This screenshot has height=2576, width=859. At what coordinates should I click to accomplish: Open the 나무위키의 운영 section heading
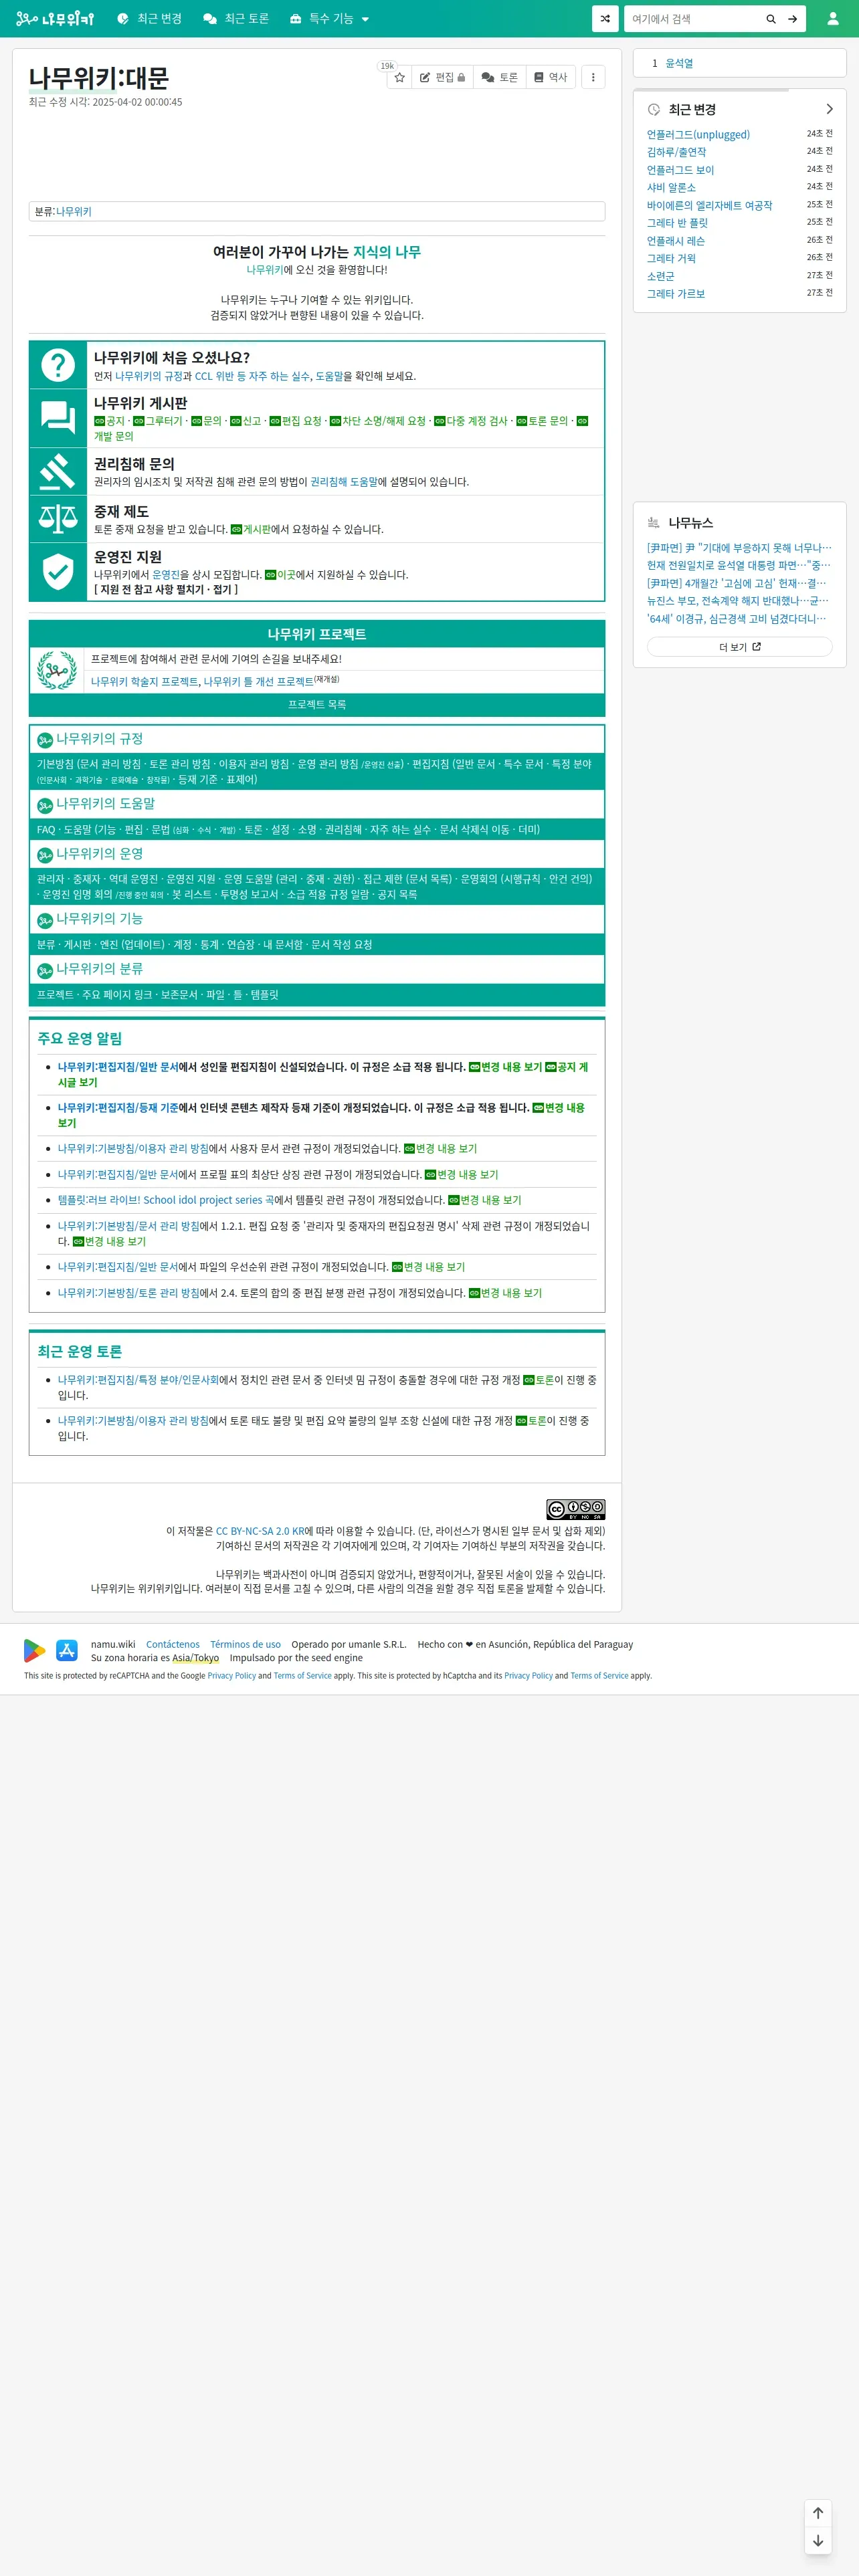coord(99,854)
